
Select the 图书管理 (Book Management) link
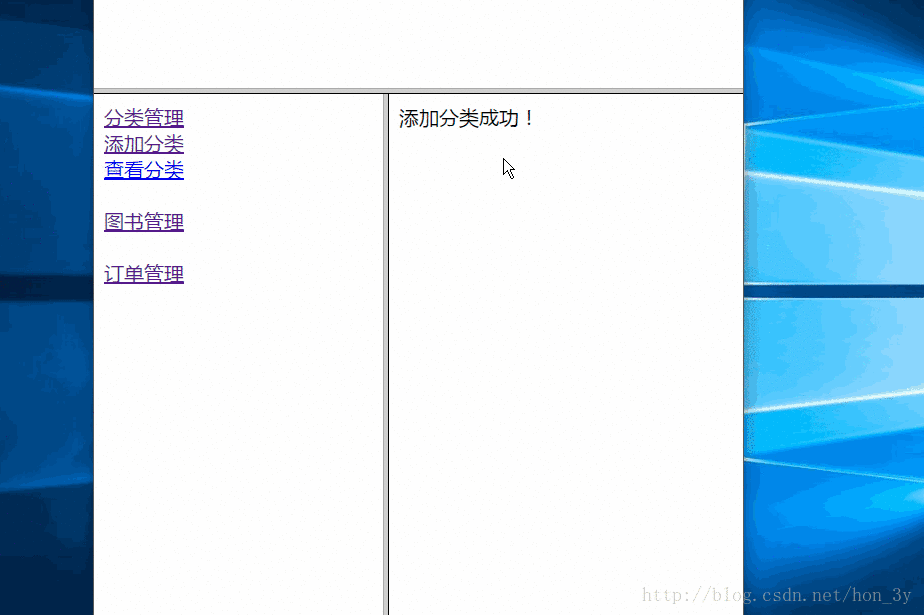[143, 221]
